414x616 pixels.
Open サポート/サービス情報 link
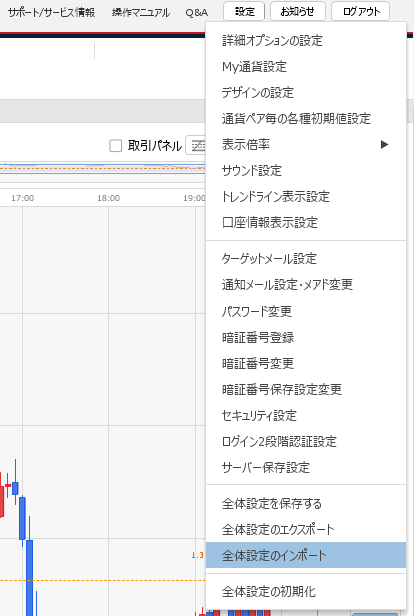51,12
